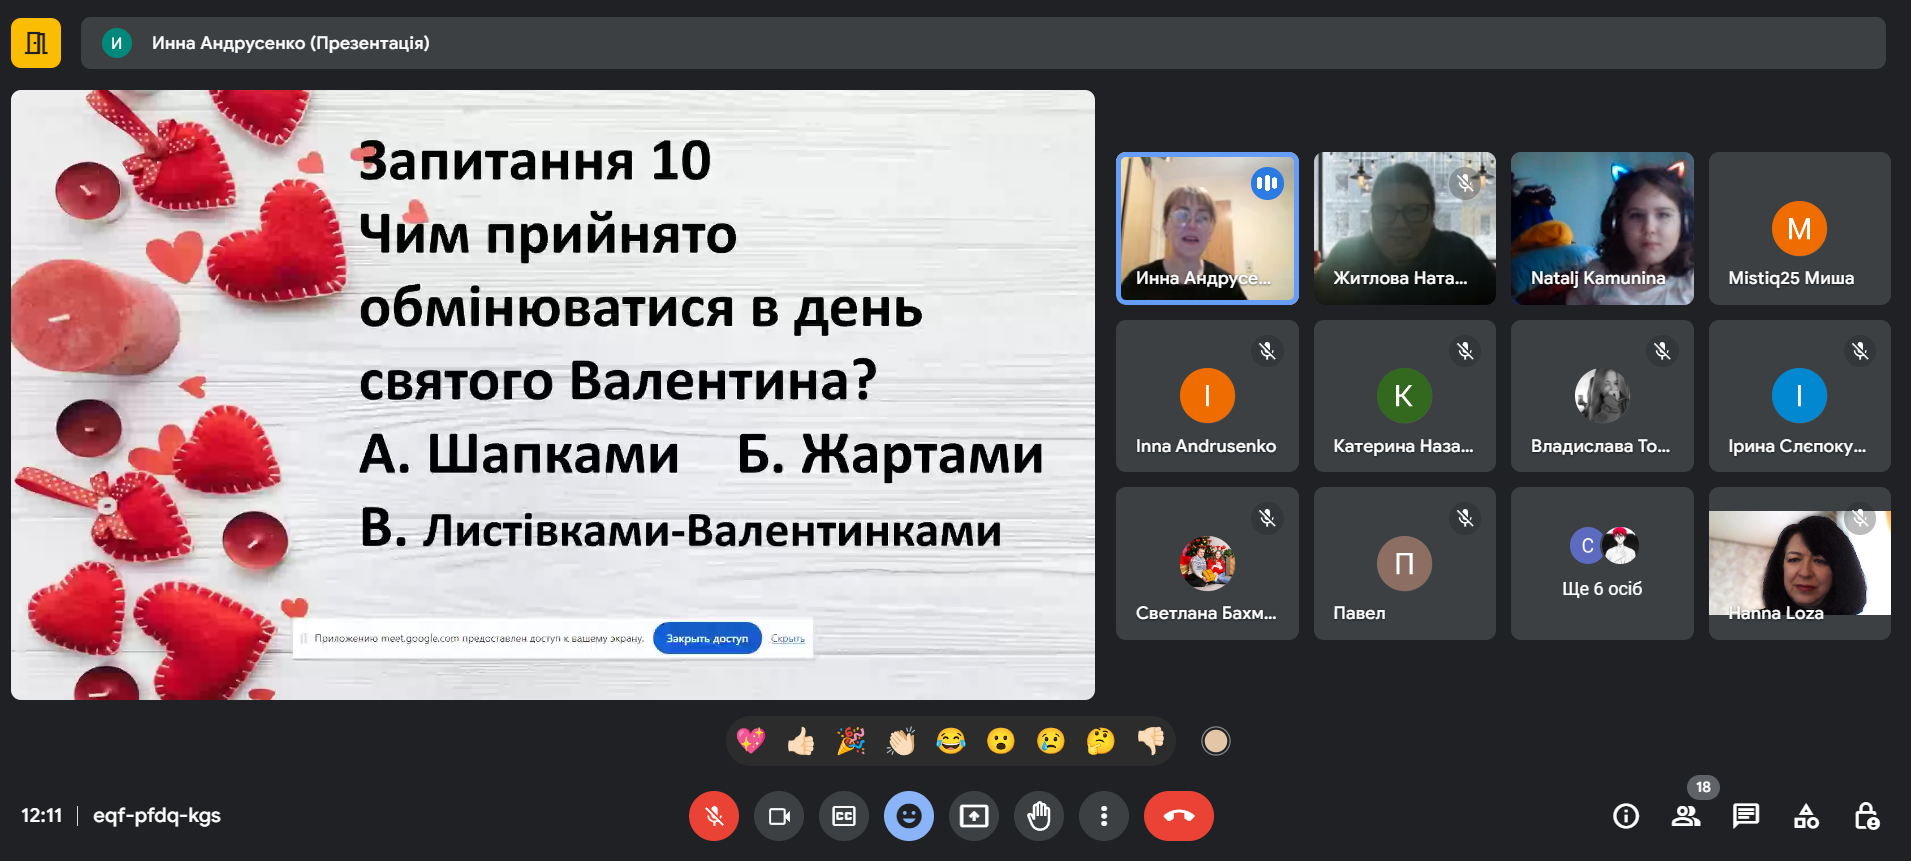Expand 'Ще 6 осіб' participants tile

tap(1602, 564)
